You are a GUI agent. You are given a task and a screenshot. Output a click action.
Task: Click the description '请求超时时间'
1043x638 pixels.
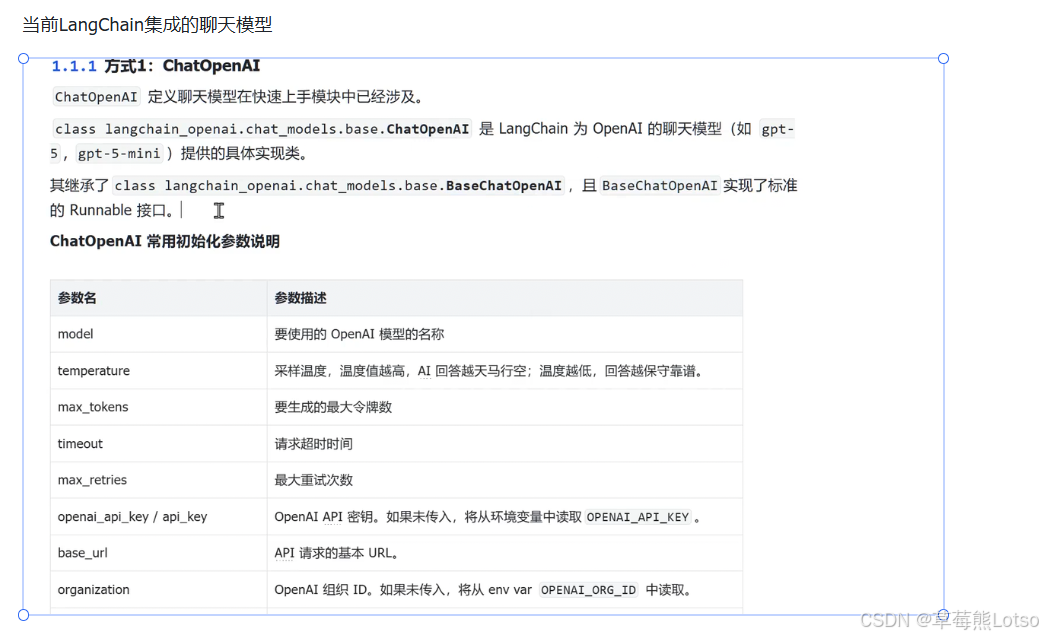point(313,444)
